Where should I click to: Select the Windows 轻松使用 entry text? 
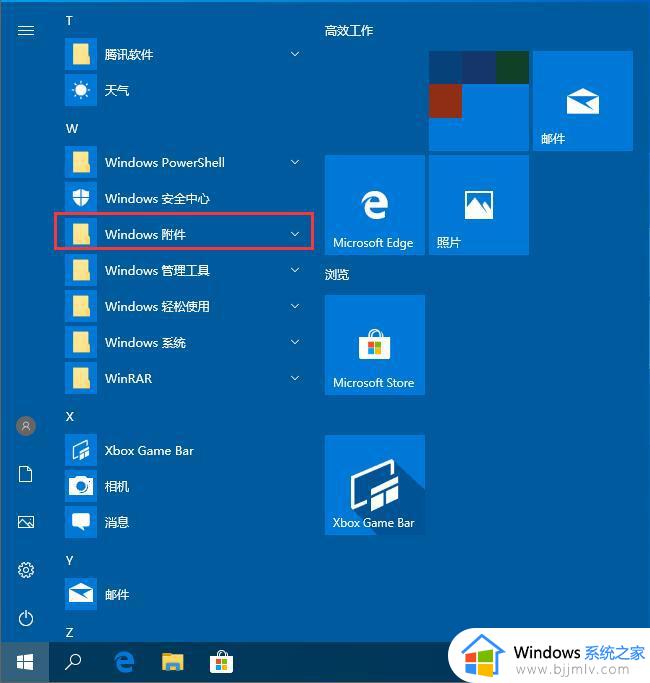(x=157, y=306)
